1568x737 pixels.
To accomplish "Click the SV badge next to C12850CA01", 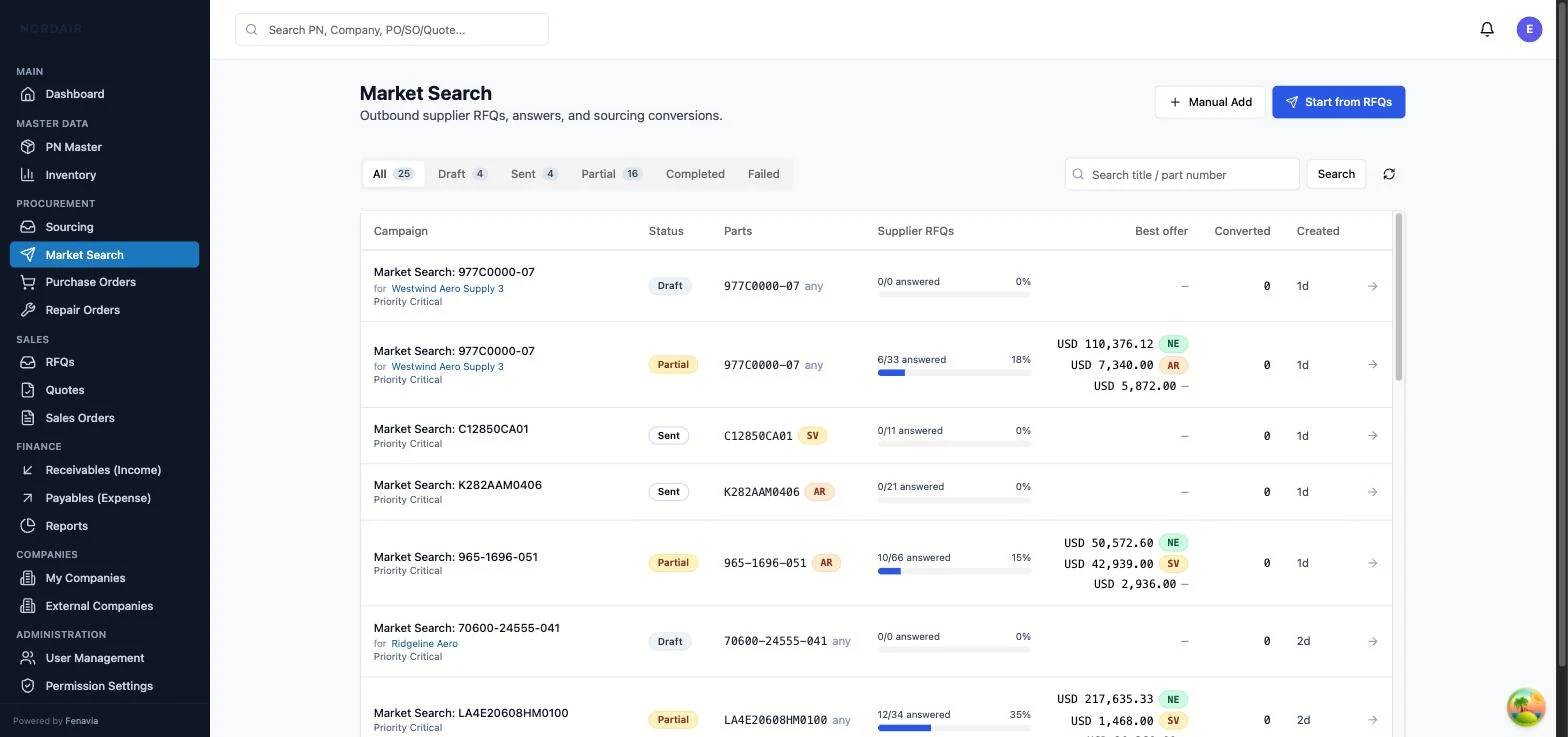I will point(812,436).
